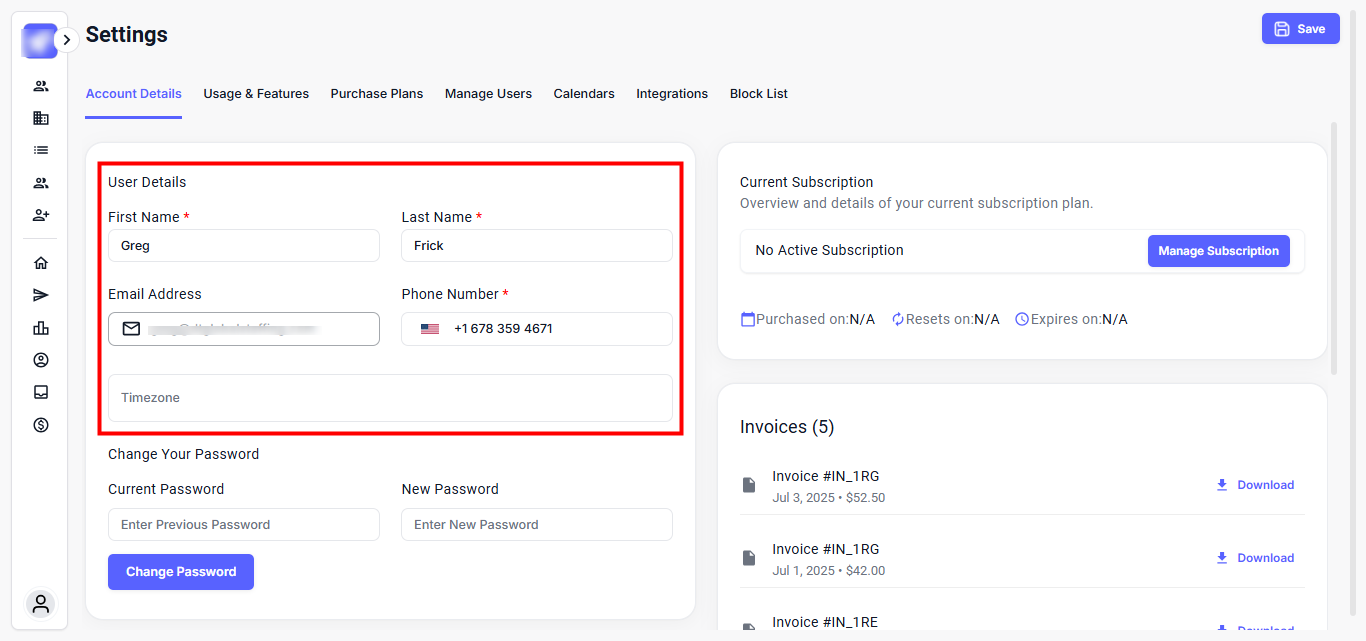Switch to the Usage & Features tab
This screenshot has height=641, width=1366.
tap(256, 94)
